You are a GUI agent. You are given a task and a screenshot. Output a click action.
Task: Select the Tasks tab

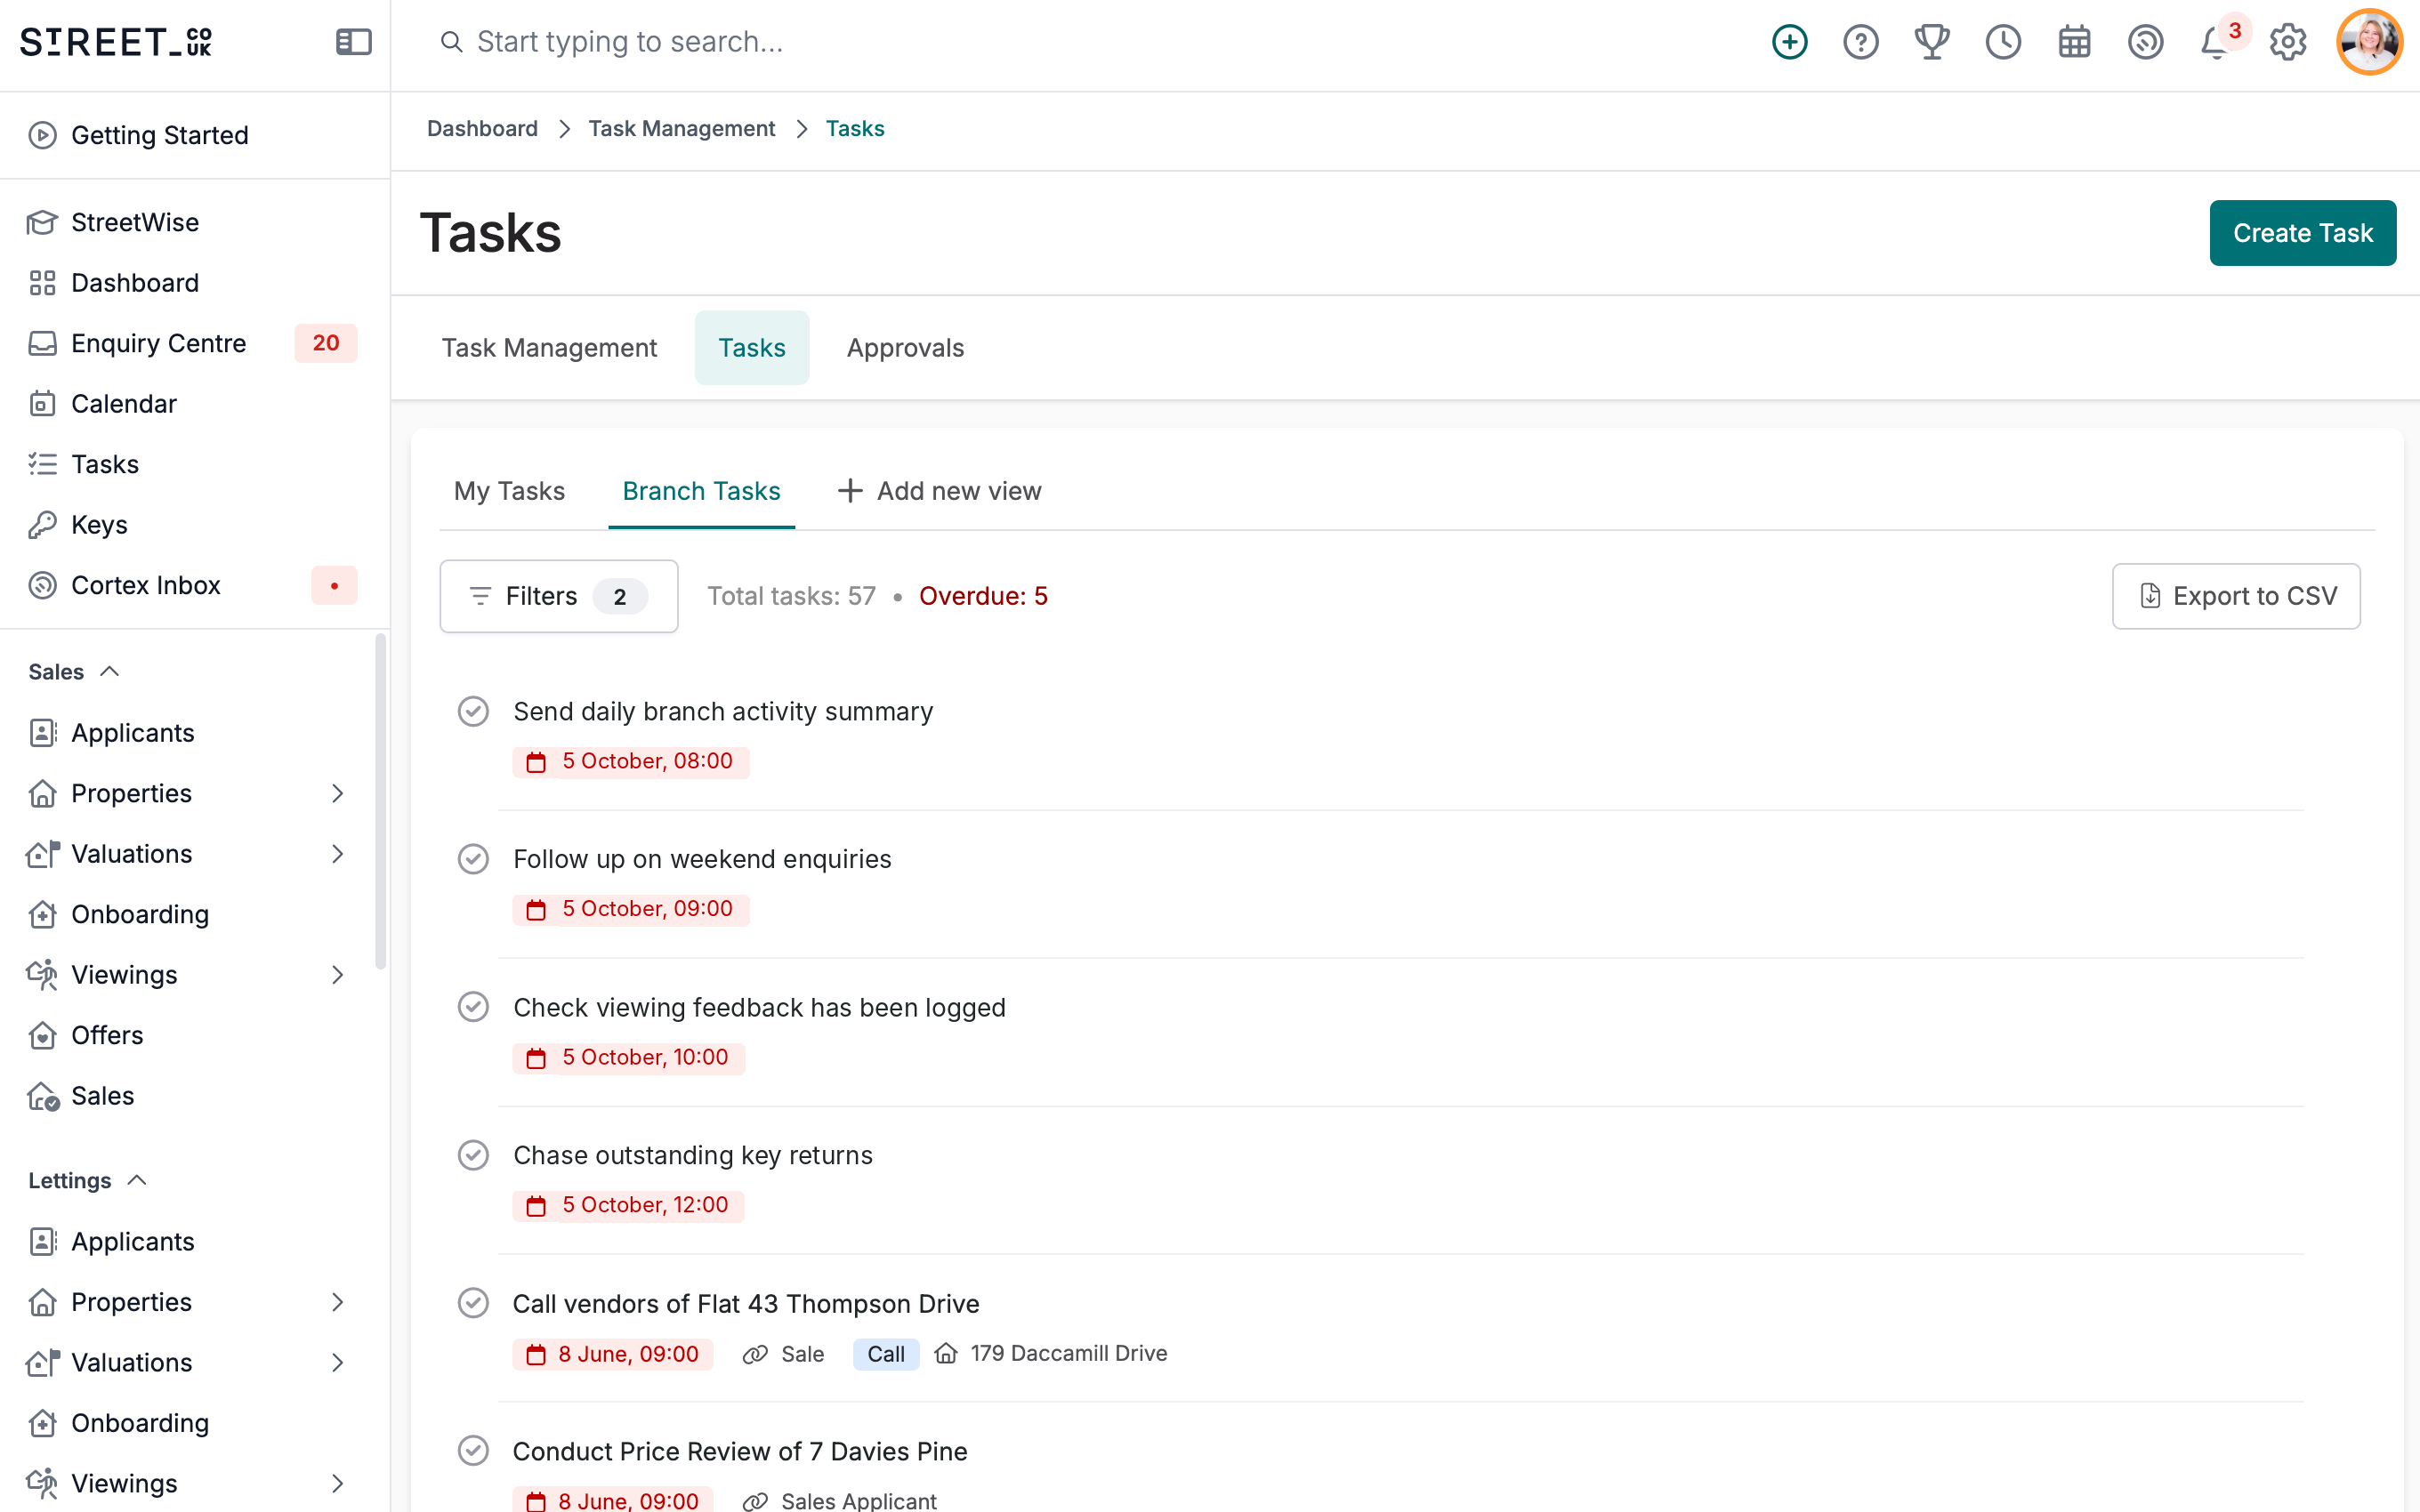[x=752, y=348]
